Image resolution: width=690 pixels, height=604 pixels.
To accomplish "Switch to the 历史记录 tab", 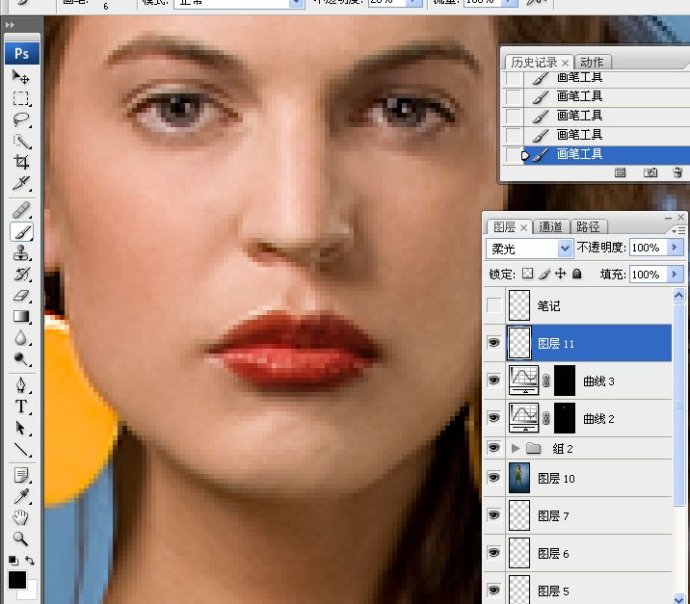I will point(534,62).
